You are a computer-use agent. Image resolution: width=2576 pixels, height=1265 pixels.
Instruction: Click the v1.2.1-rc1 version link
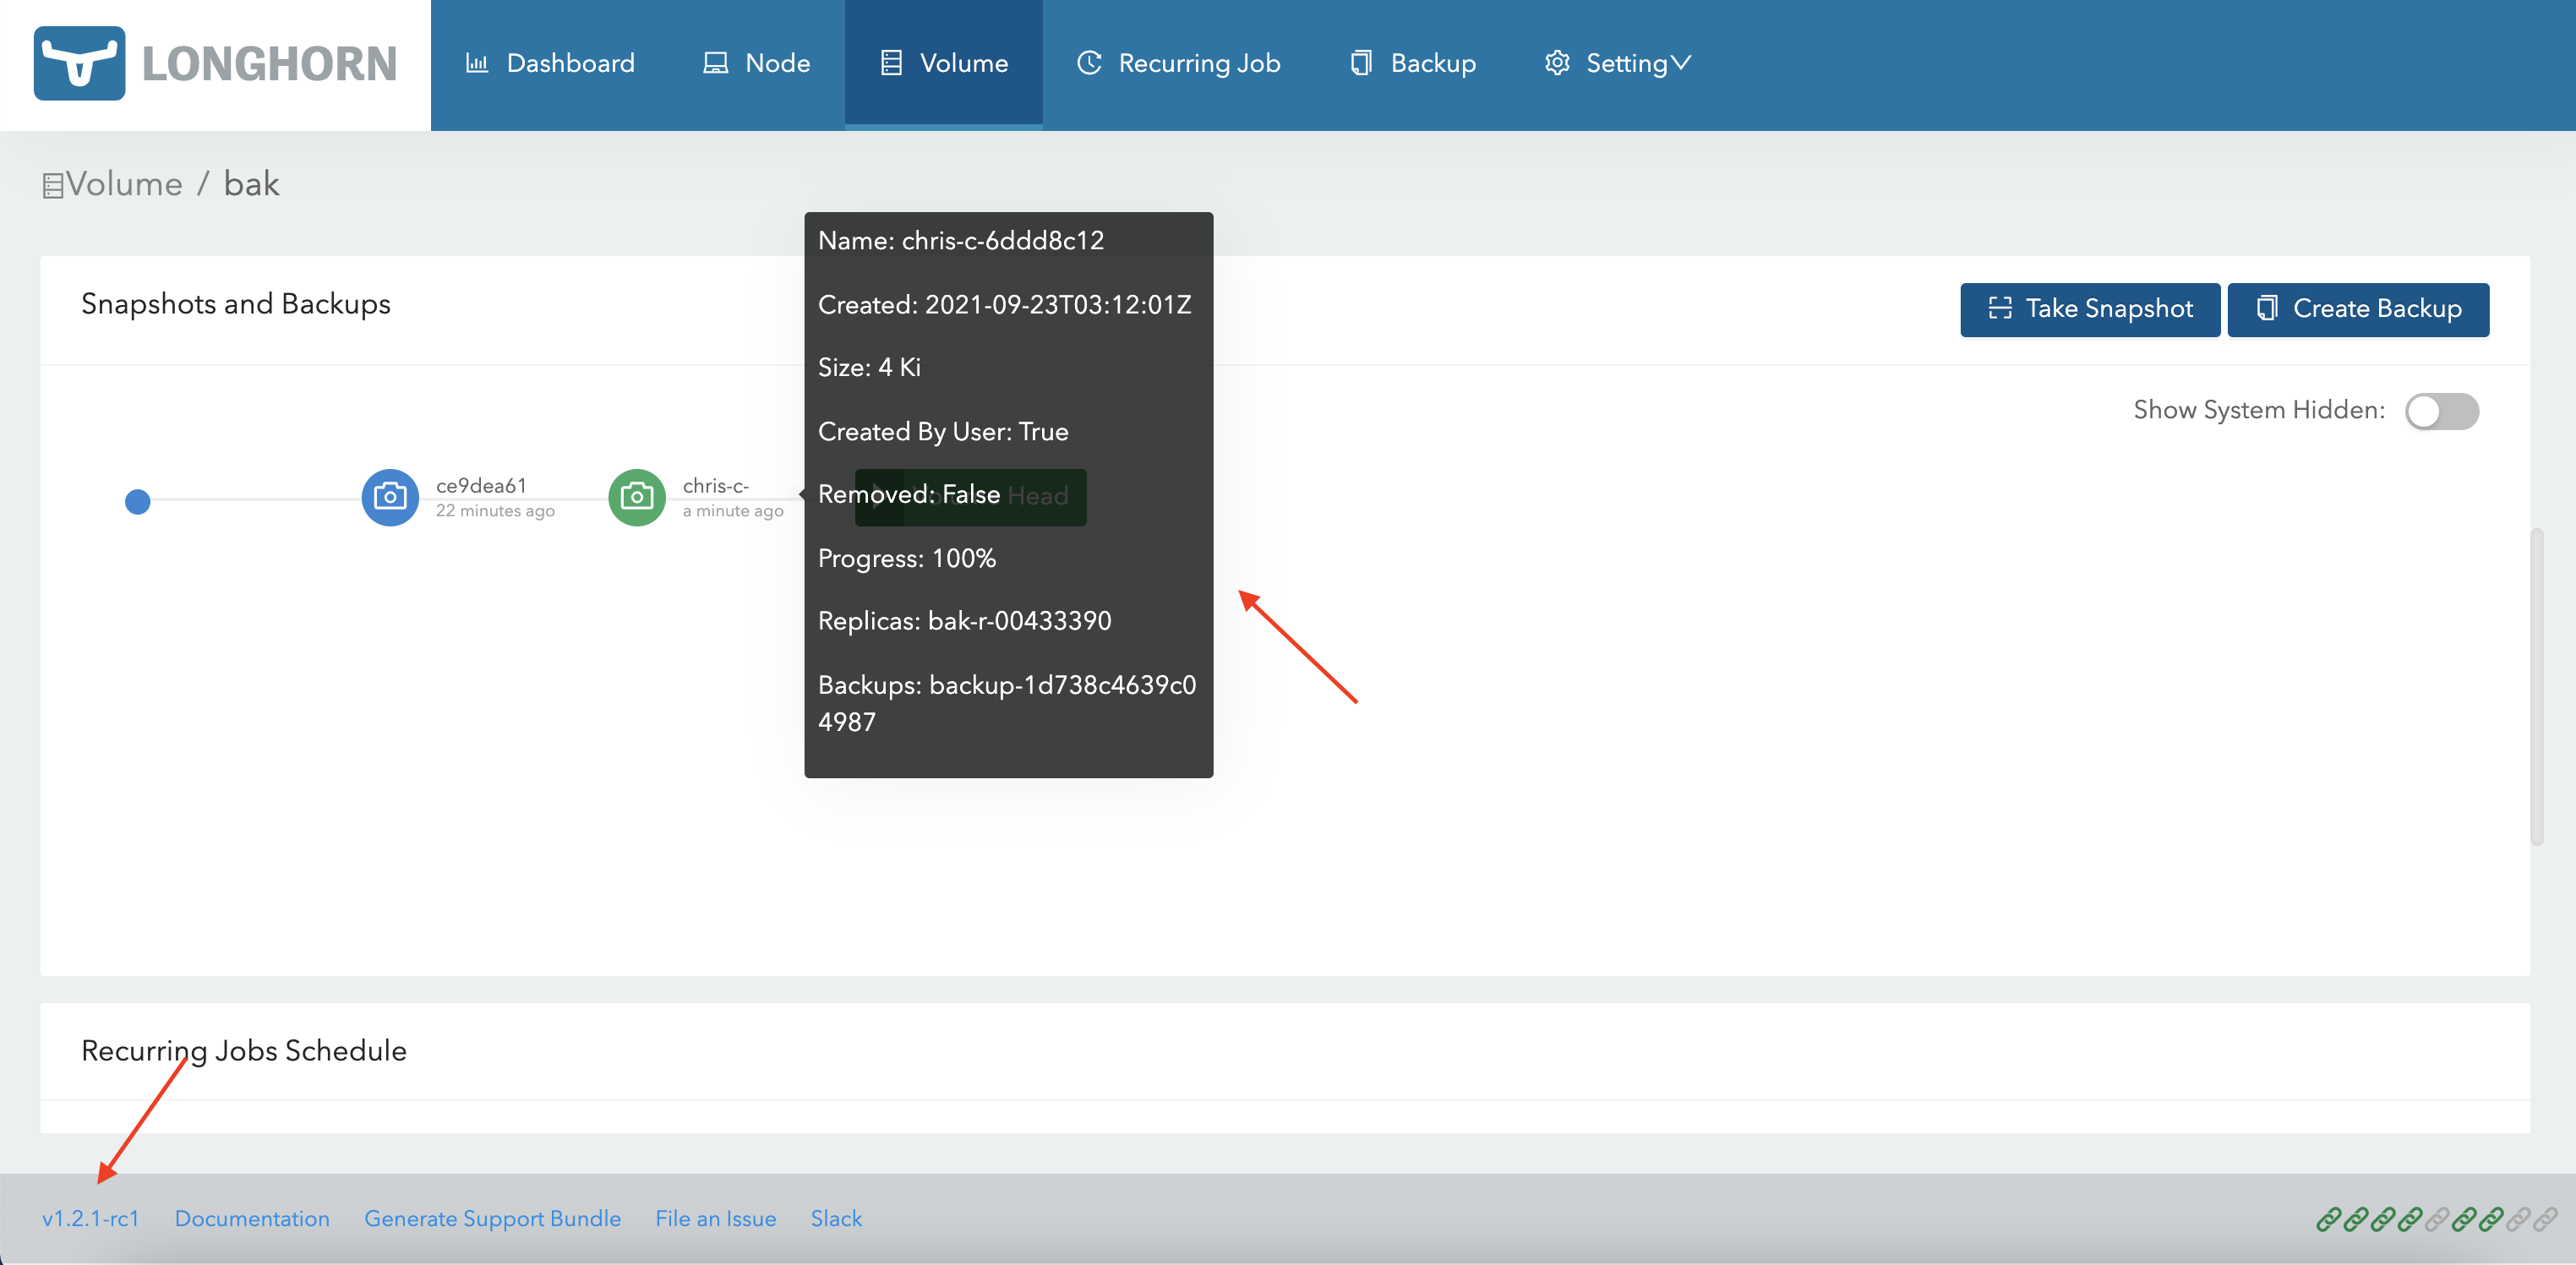[90, 1218]
